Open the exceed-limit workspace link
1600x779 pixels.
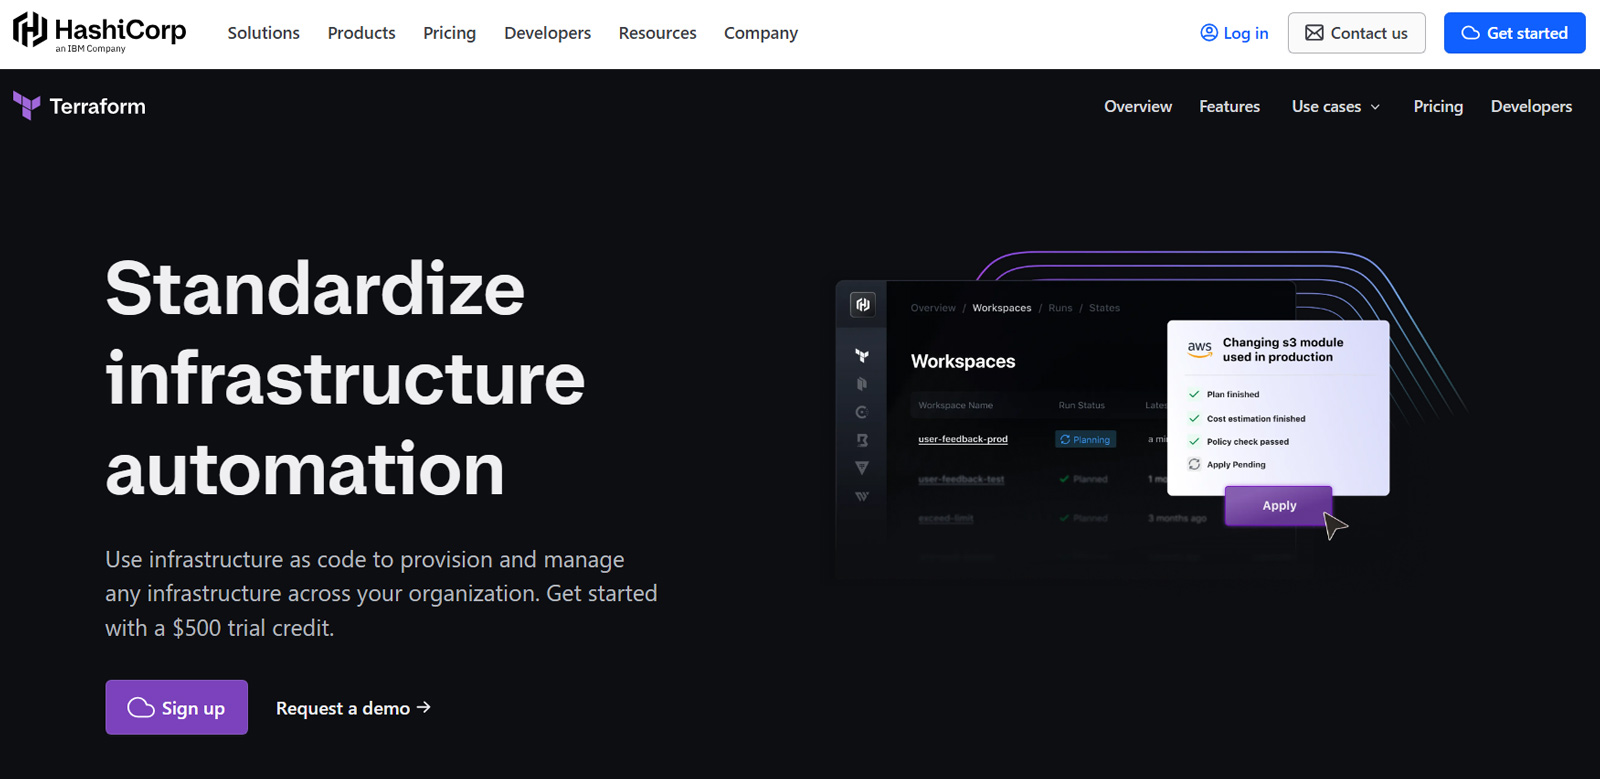click(x=946, y=518)
